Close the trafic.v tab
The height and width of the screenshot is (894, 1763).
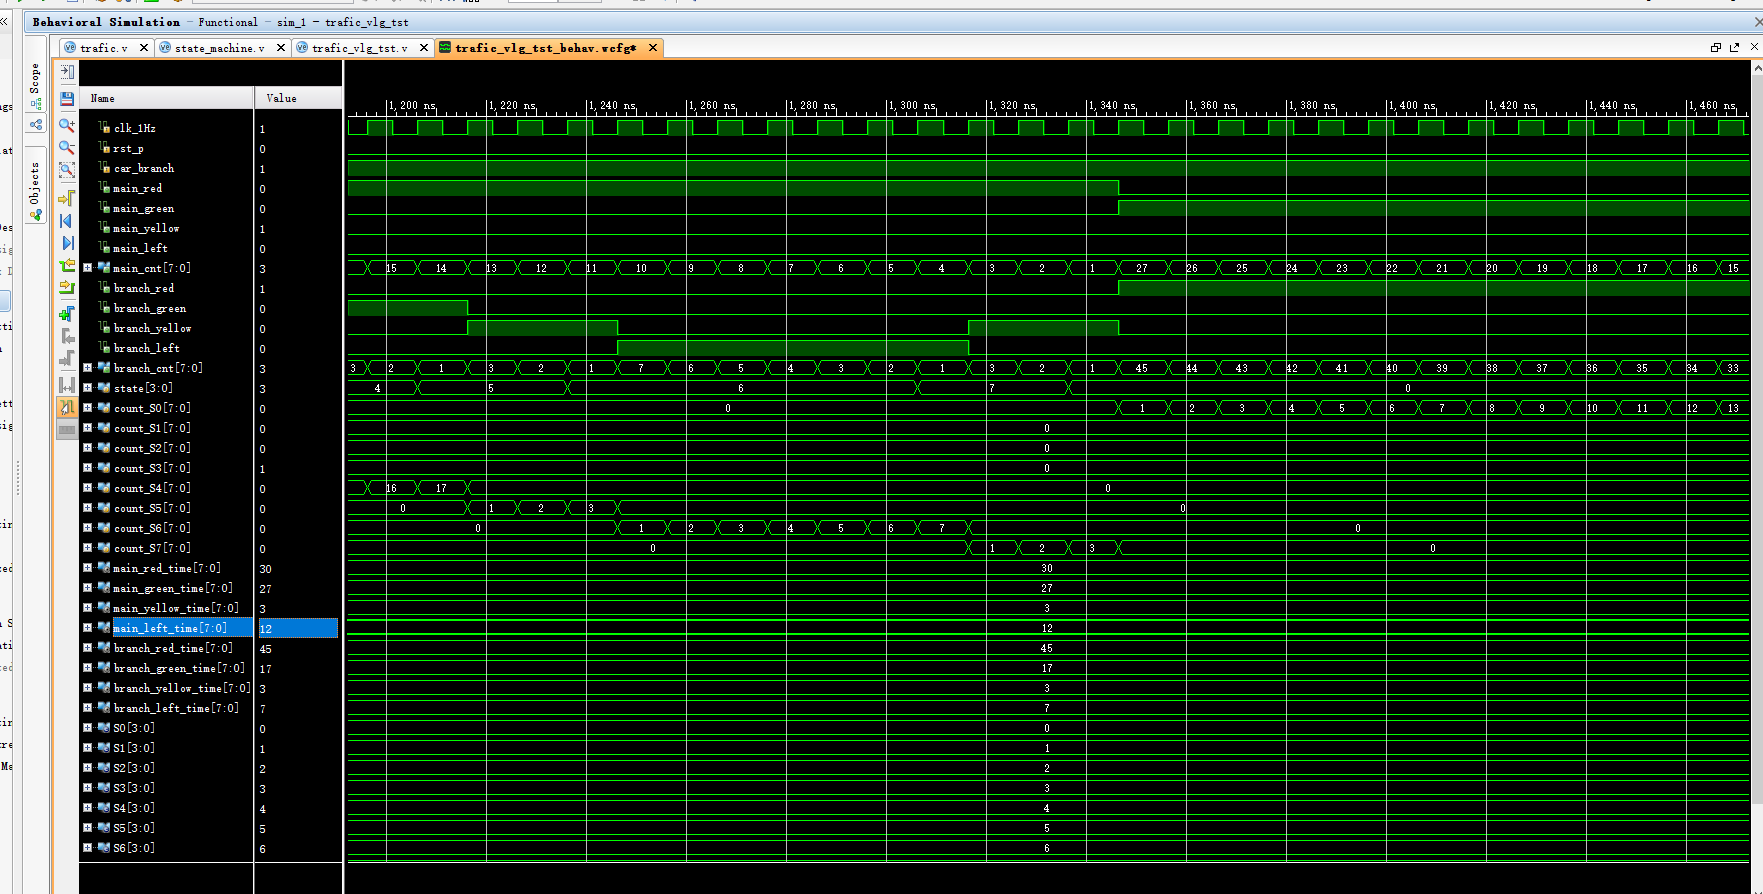[x=144, y=48]
